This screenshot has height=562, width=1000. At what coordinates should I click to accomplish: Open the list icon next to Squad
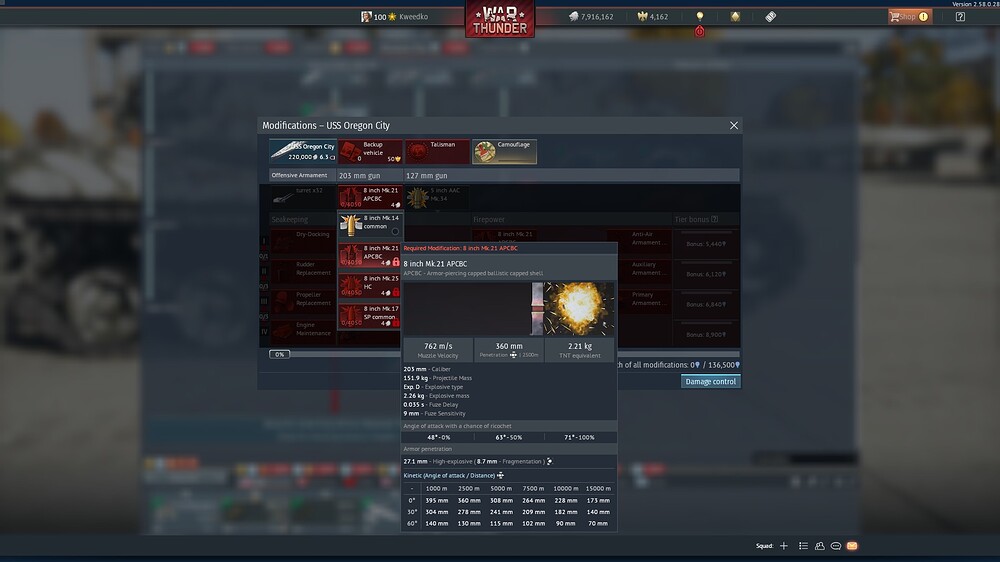[803, 546]
